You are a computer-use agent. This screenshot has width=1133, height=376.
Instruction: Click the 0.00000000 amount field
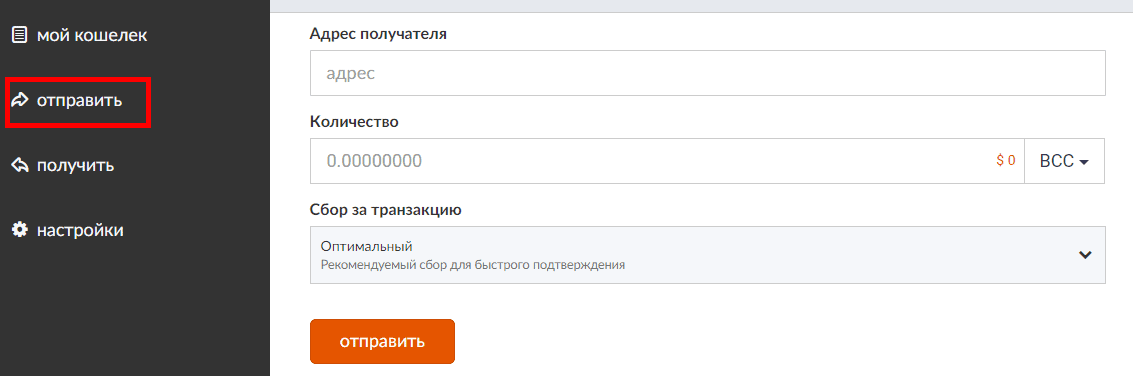pyautogui.click(x=667, y=161)
